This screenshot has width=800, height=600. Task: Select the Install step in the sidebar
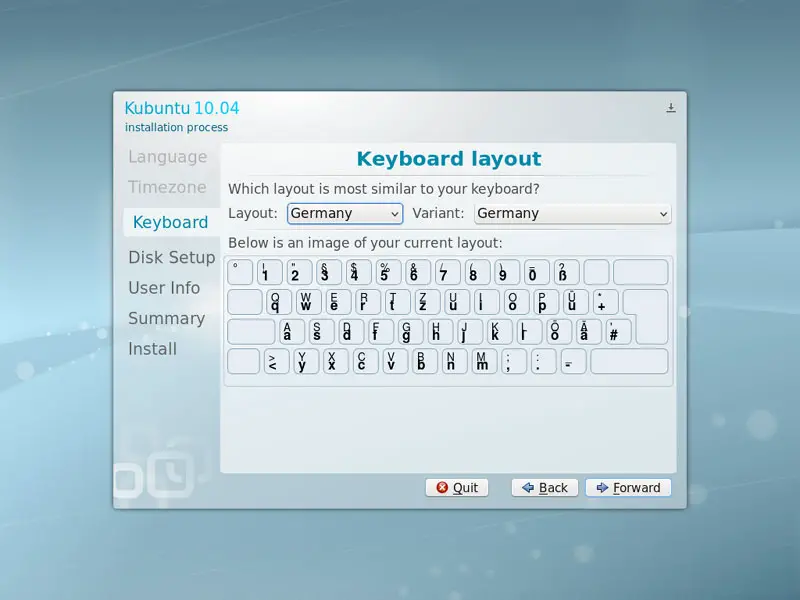pos(153,349)
